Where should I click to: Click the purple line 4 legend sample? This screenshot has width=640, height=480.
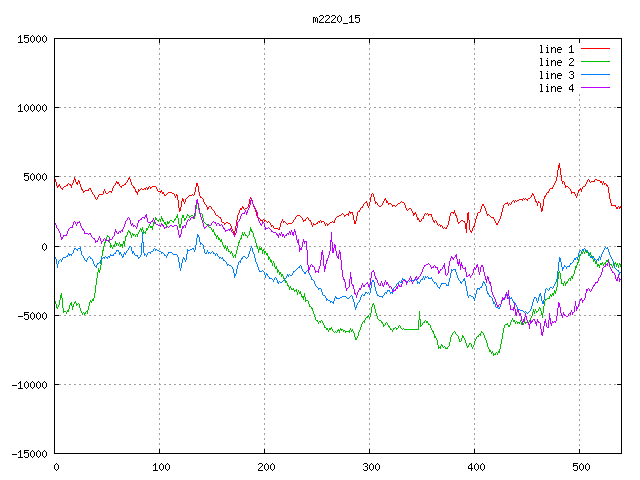pyautogui.click(x=595, y=88)
